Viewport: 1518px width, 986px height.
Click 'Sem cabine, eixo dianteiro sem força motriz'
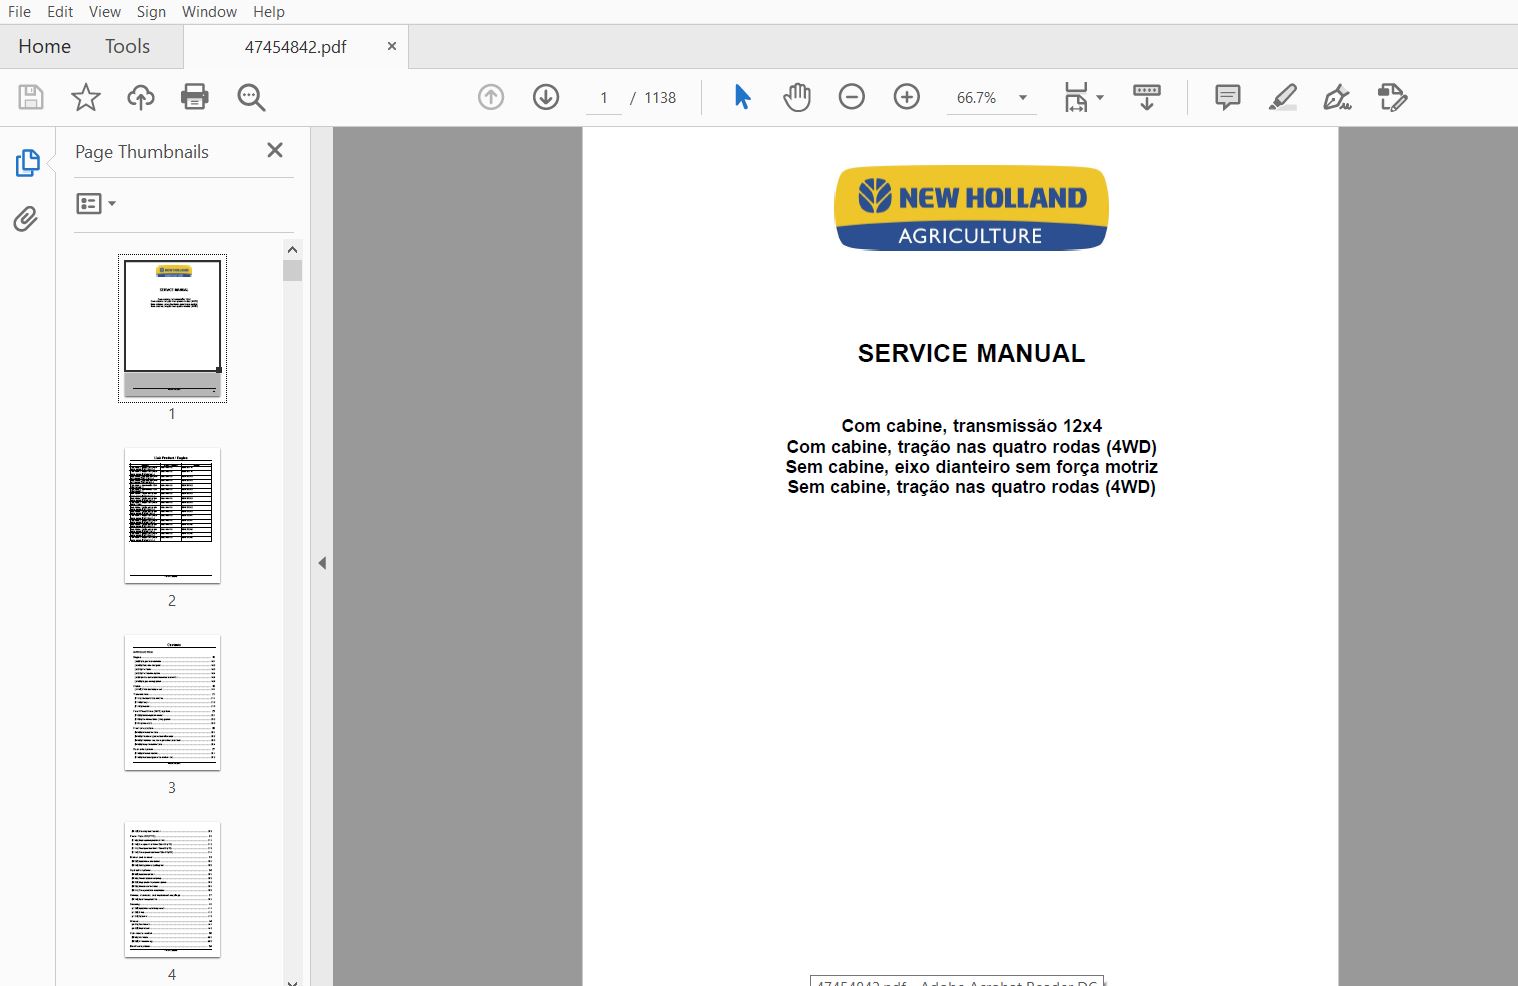[971, 467]
